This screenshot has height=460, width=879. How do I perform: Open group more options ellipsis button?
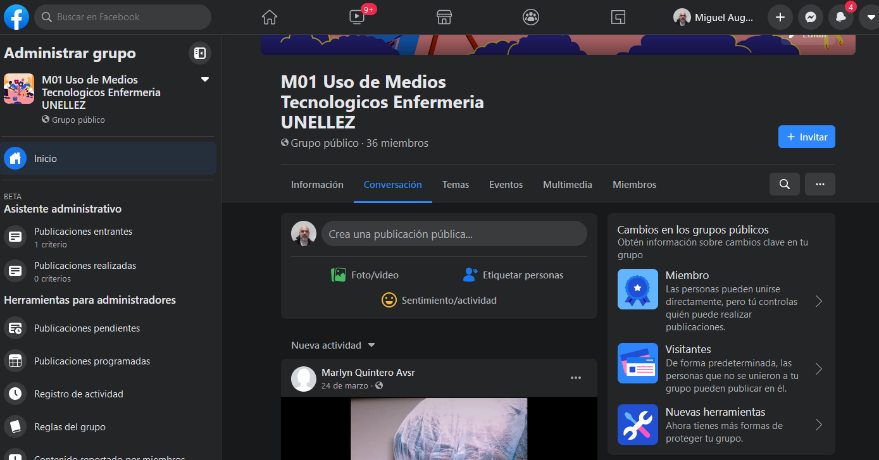pos(820,184)
